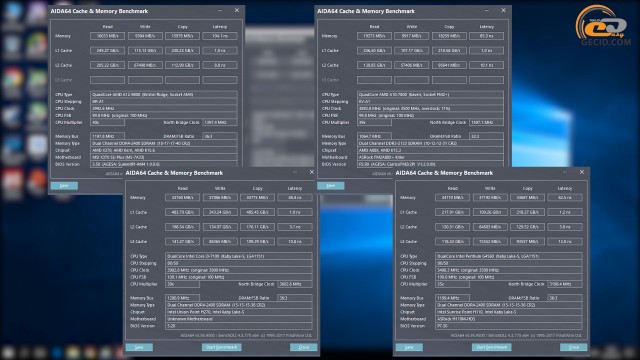Select L3 Cache Read value in Core i3-7100 window
This screenshot has height=360, width=640.
coord(182,242)
